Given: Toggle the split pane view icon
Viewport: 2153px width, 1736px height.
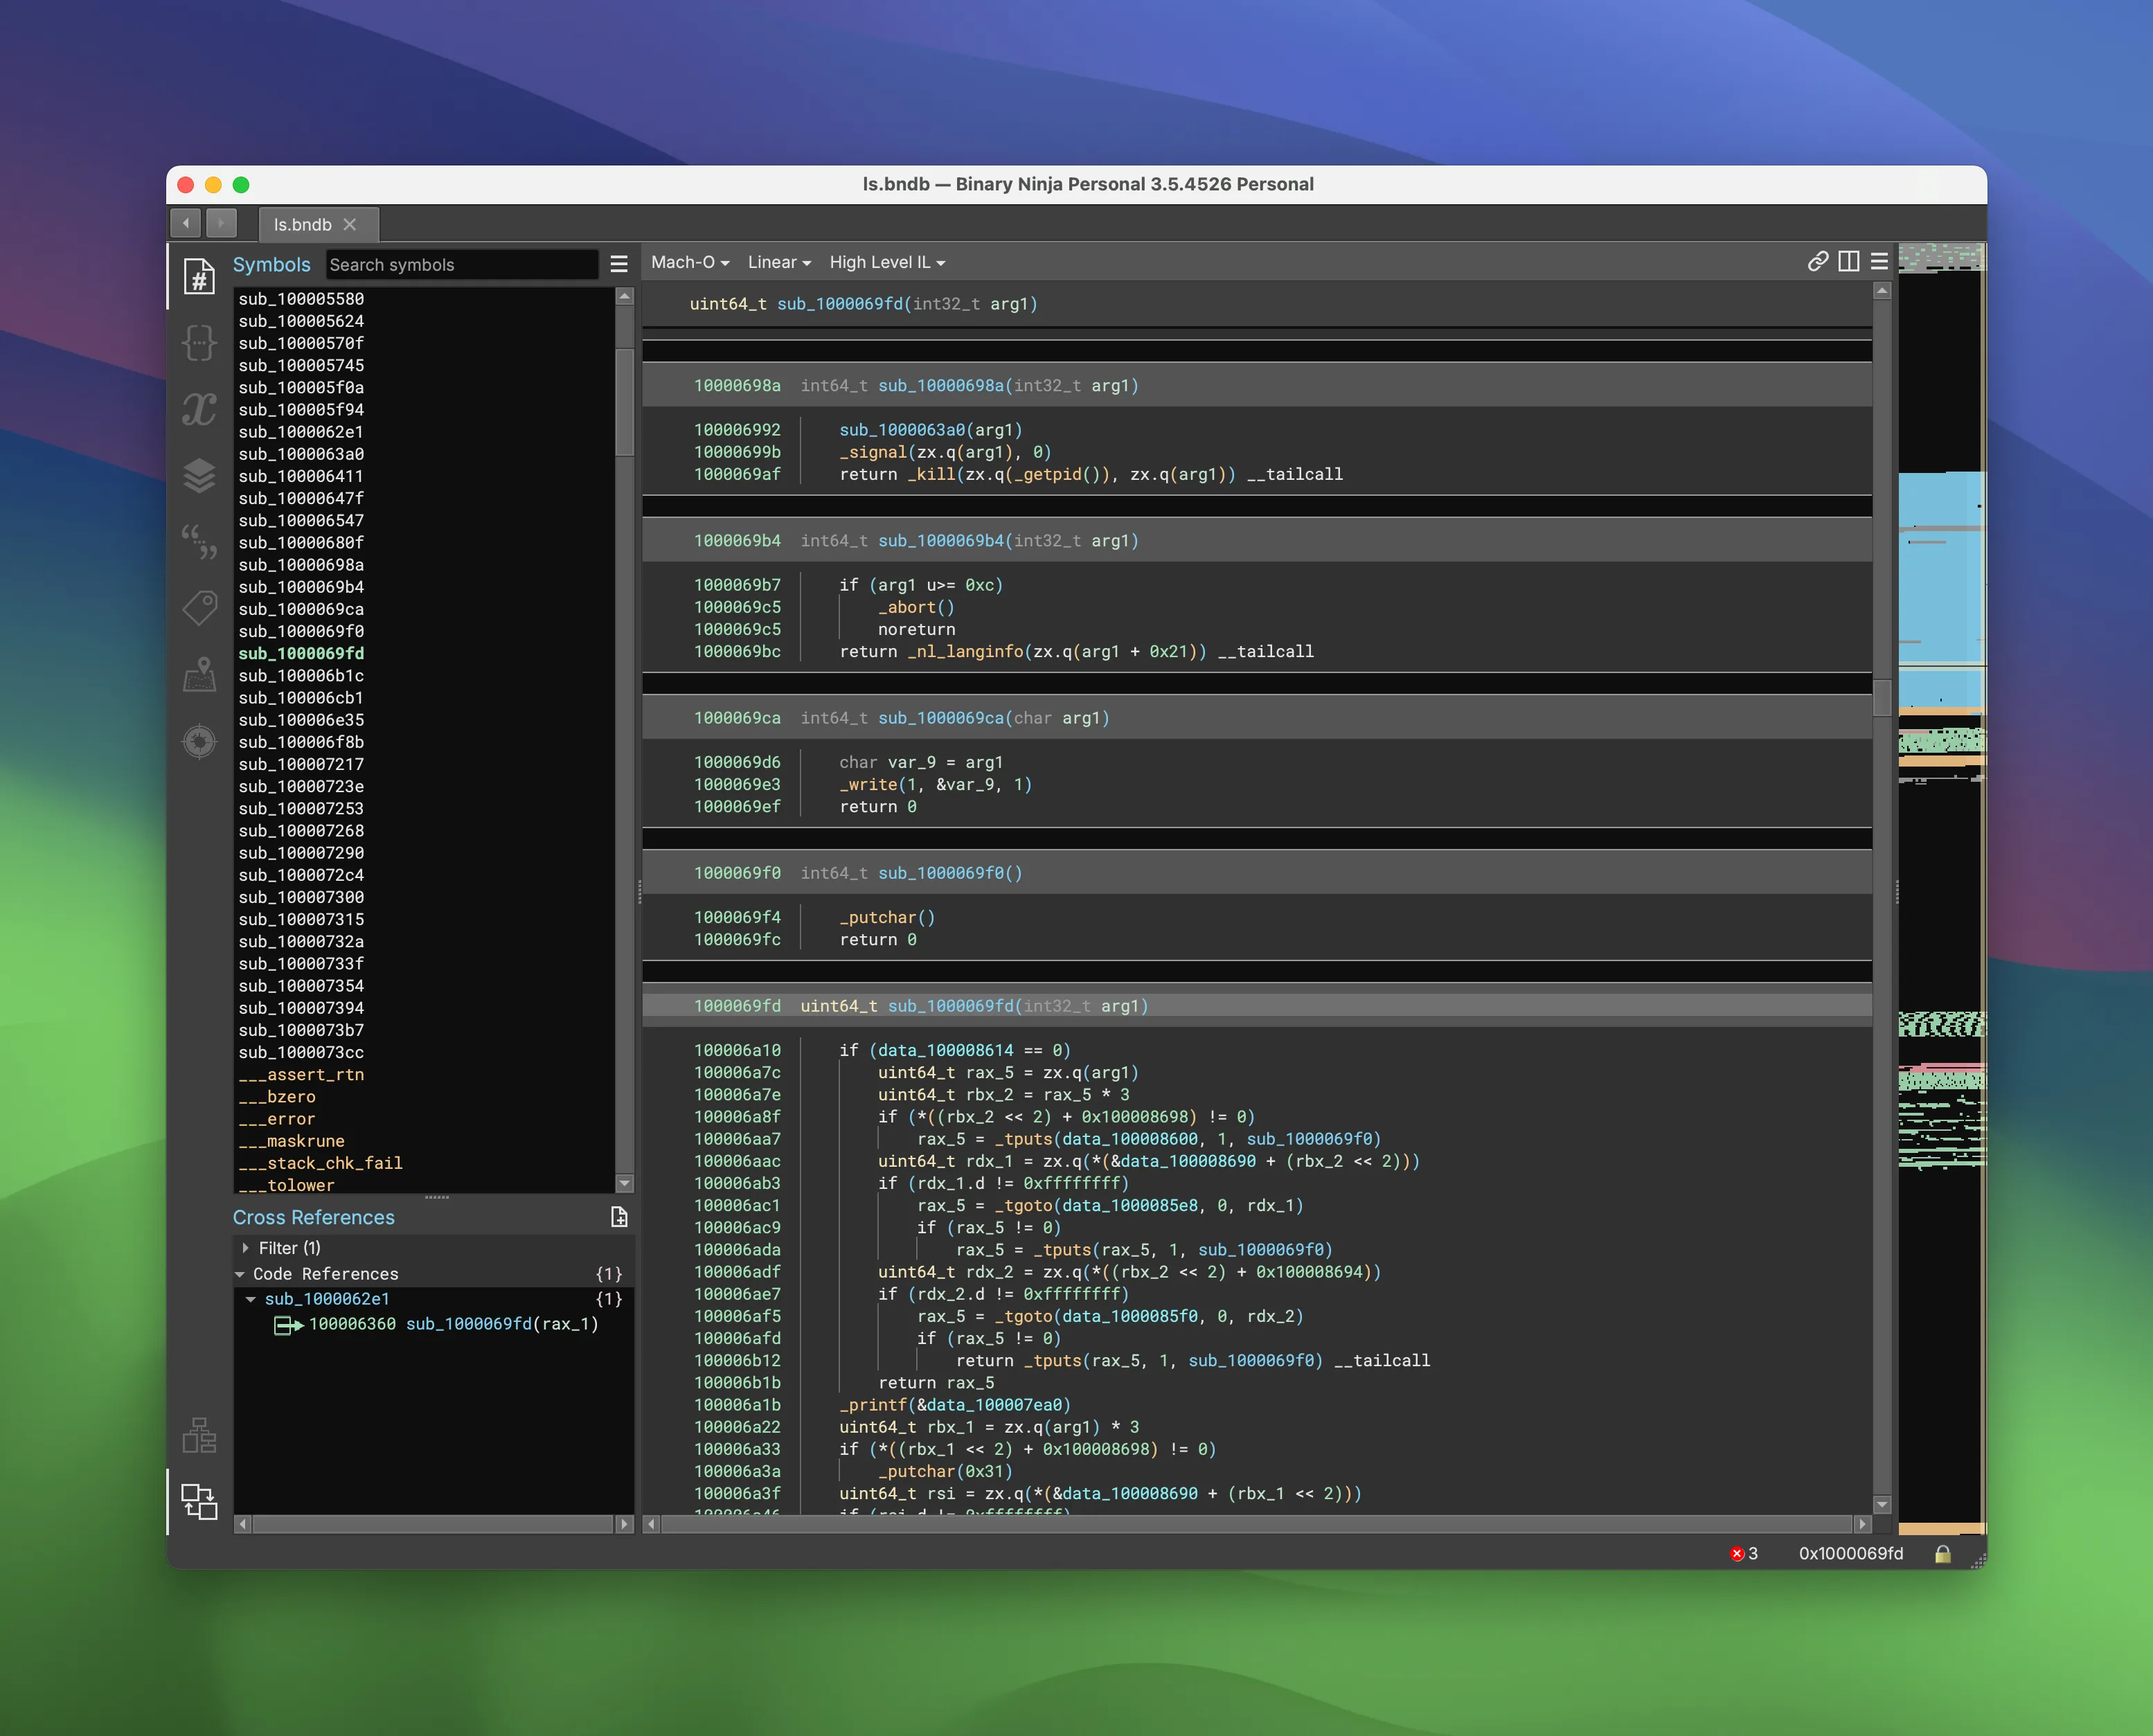Looking at the screenshot, I should tap(1848, 262).
